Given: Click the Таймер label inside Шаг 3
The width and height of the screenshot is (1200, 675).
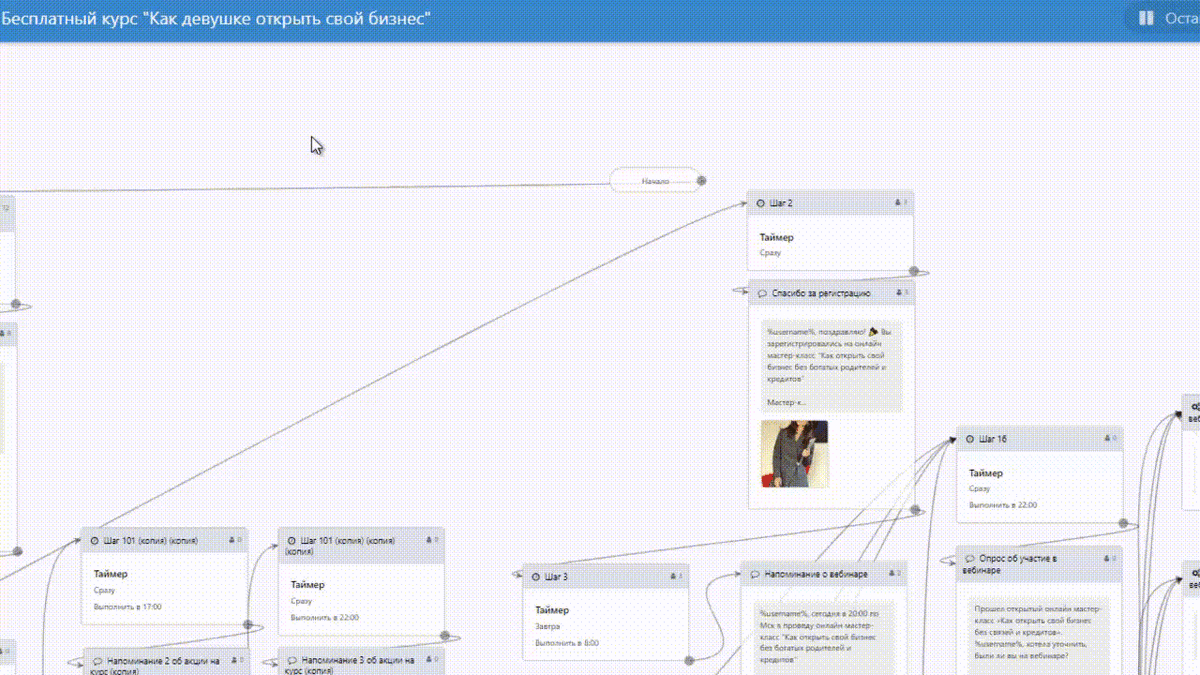Looking at the screenshot, I should (552, 610).
